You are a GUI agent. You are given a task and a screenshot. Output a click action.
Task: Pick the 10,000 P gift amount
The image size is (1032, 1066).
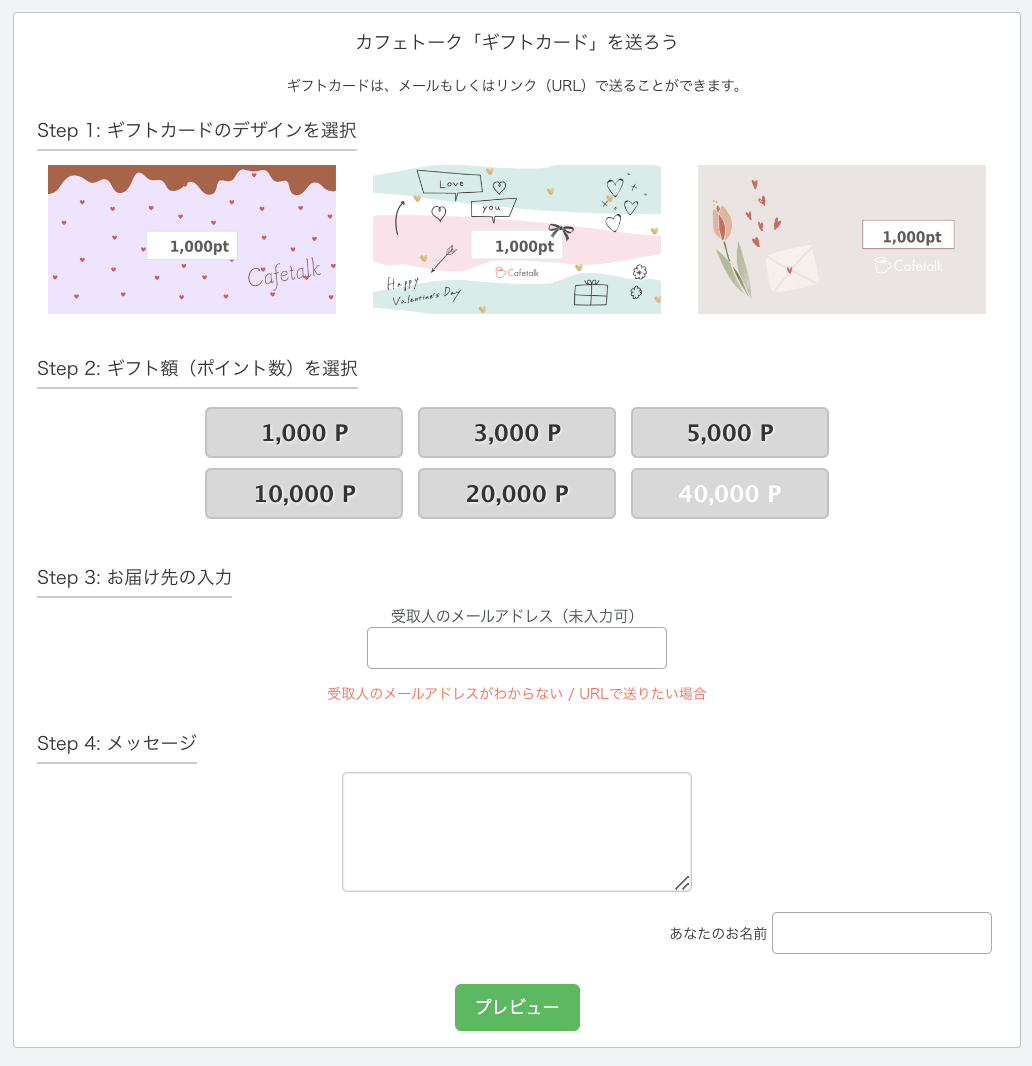pyautogui.click(x=304, y=494)
